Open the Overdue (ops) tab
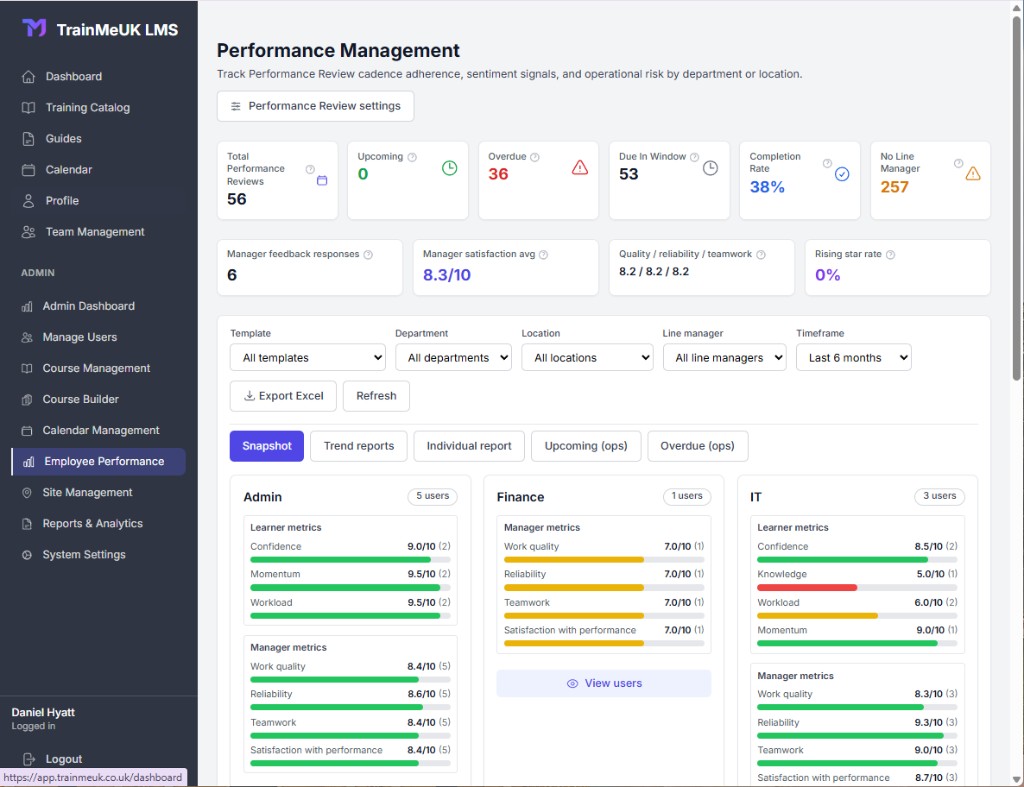 coord(697,446)
